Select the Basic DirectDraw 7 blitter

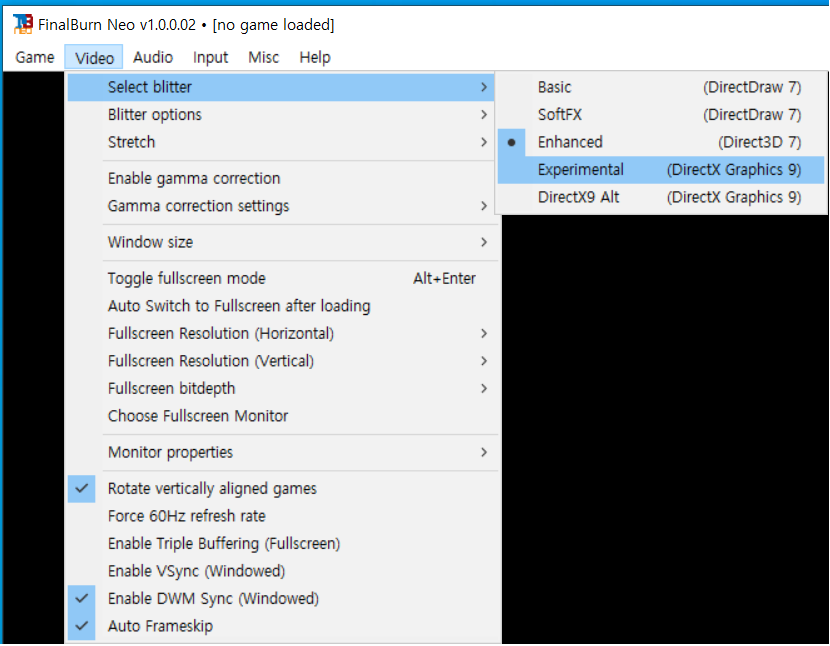click(661, 87)
